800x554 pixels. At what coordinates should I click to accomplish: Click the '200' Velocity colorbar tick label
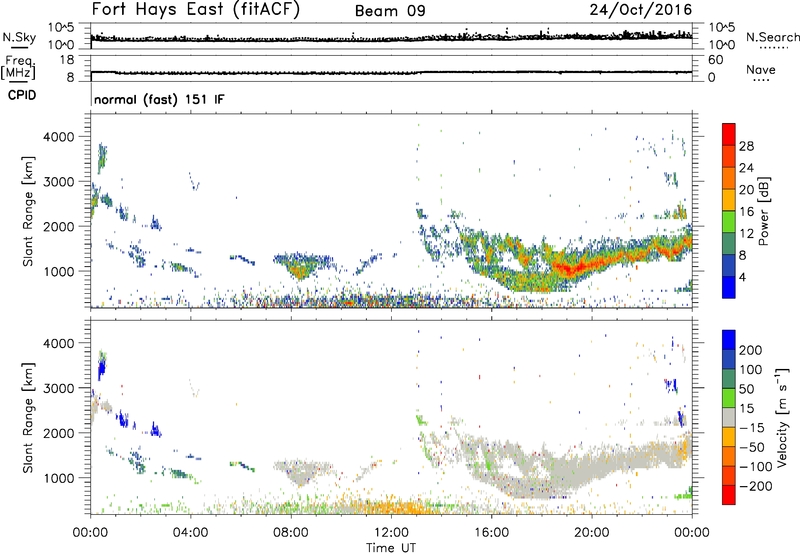(751, 350)
